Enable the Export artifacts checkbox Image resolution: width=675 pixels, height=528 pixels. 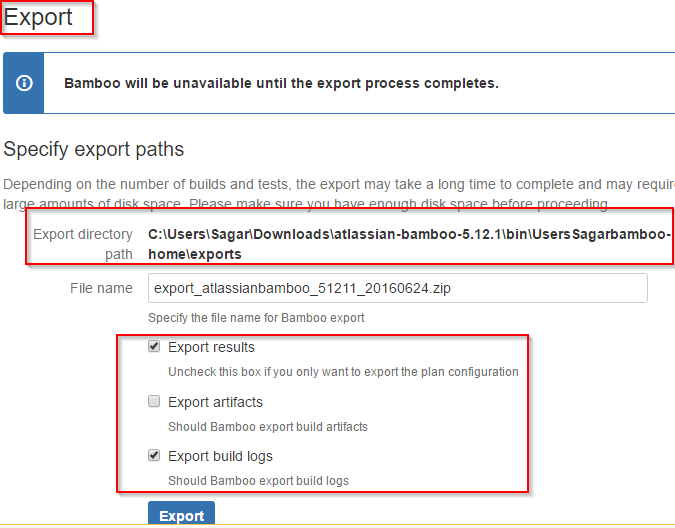tap(154, 401)
